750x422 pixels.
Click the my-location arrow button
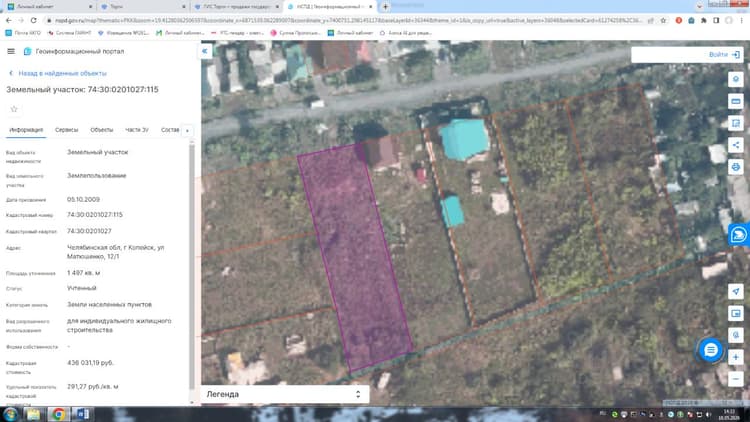(x=736, y=291)
